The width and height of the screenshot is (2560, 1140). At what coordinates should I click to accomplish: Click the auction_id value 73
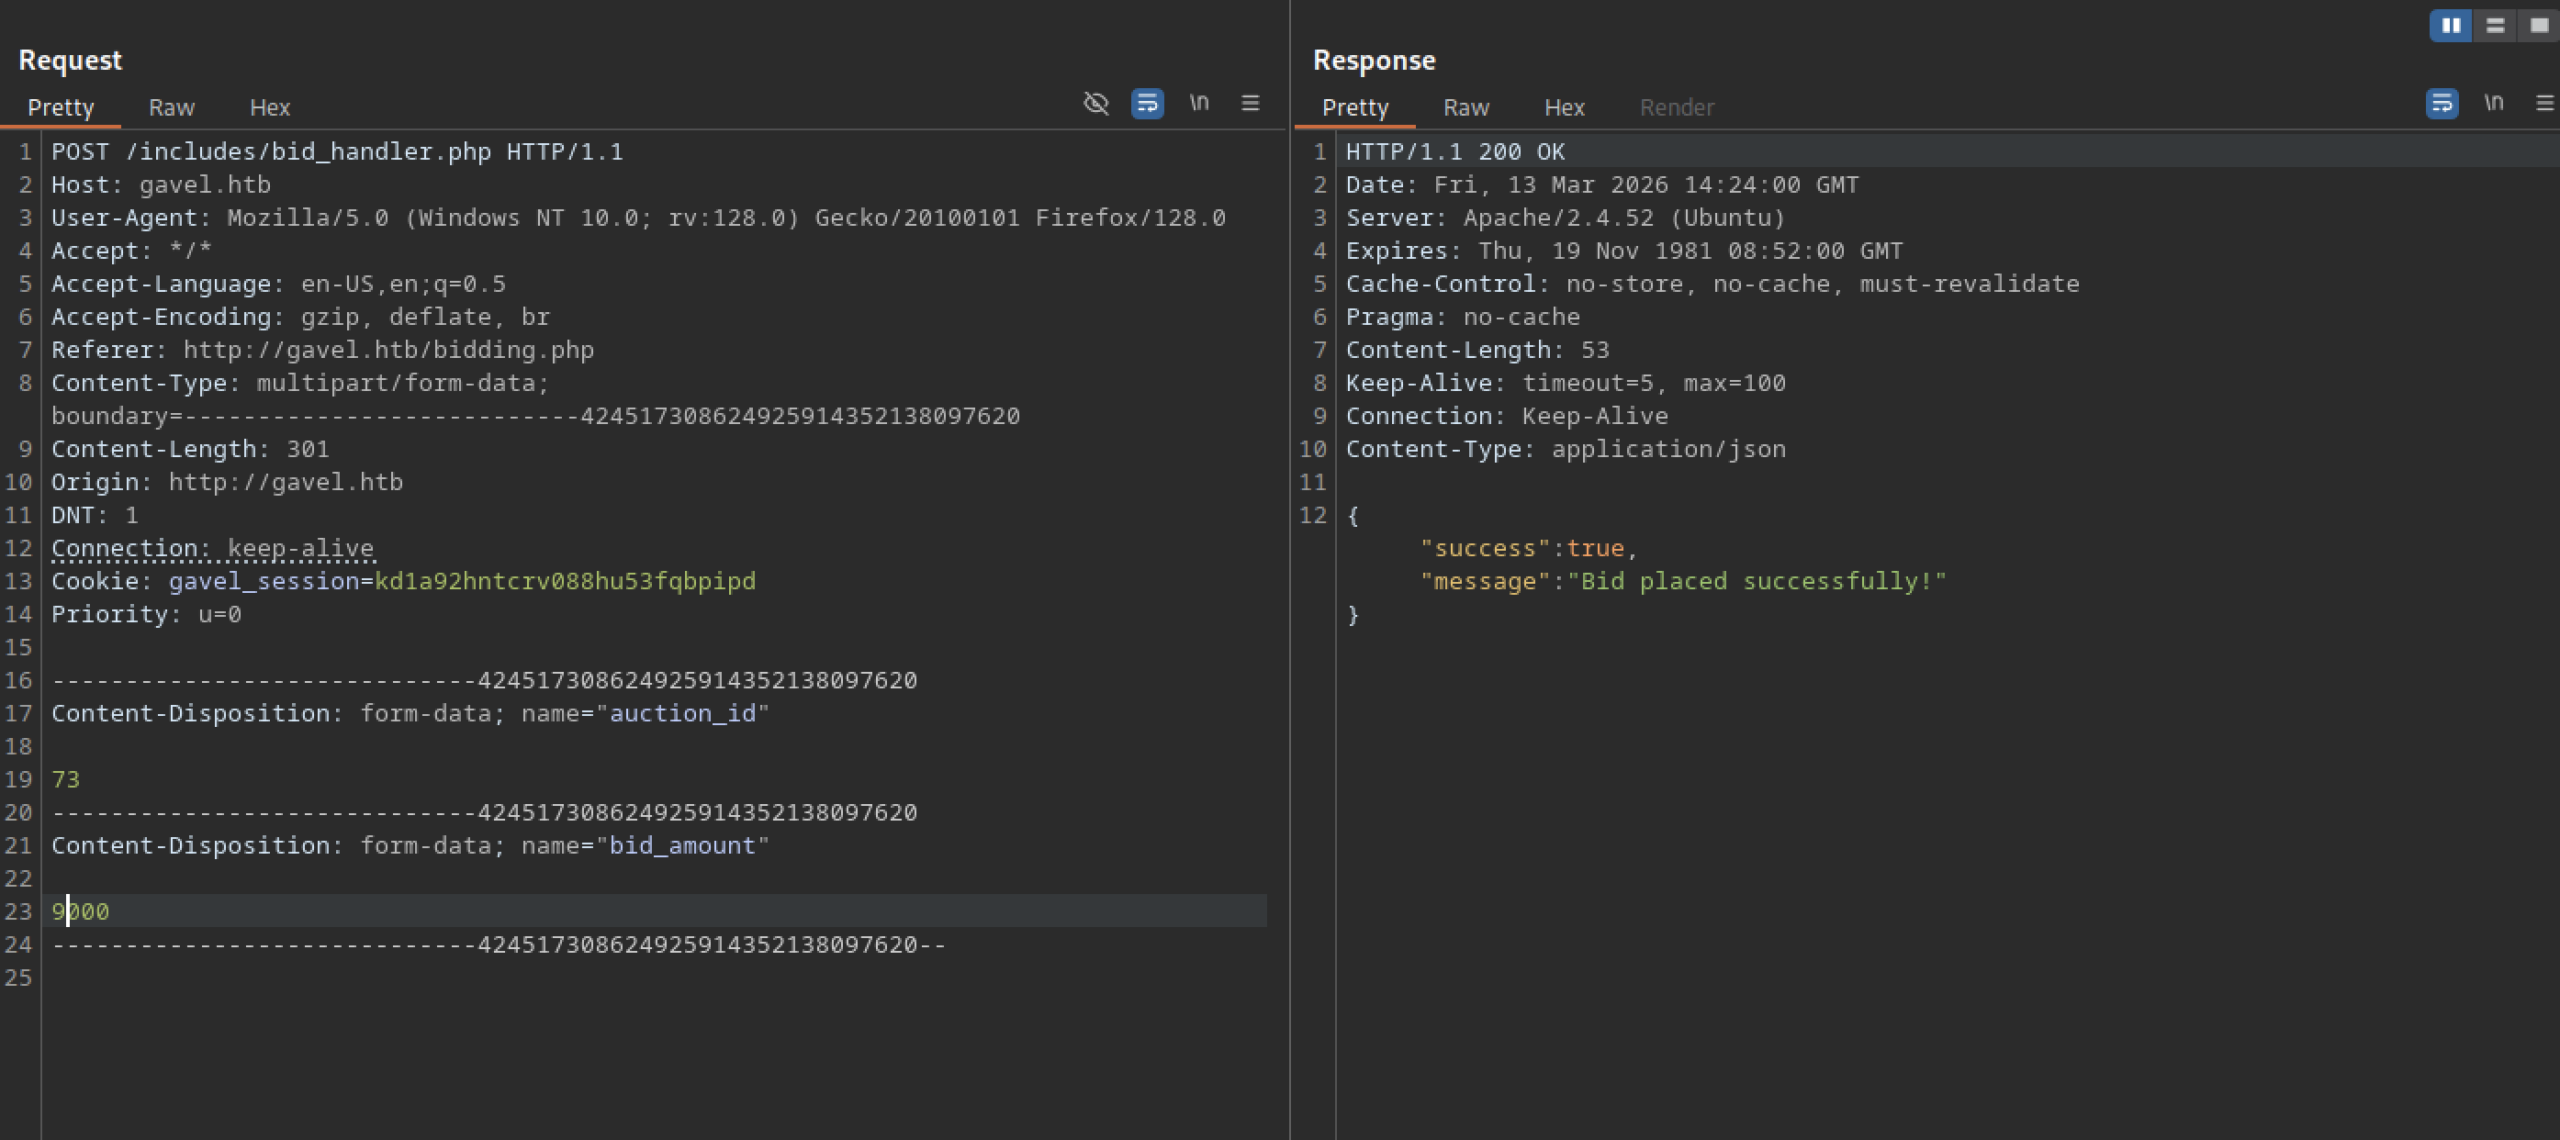[66, 780]
